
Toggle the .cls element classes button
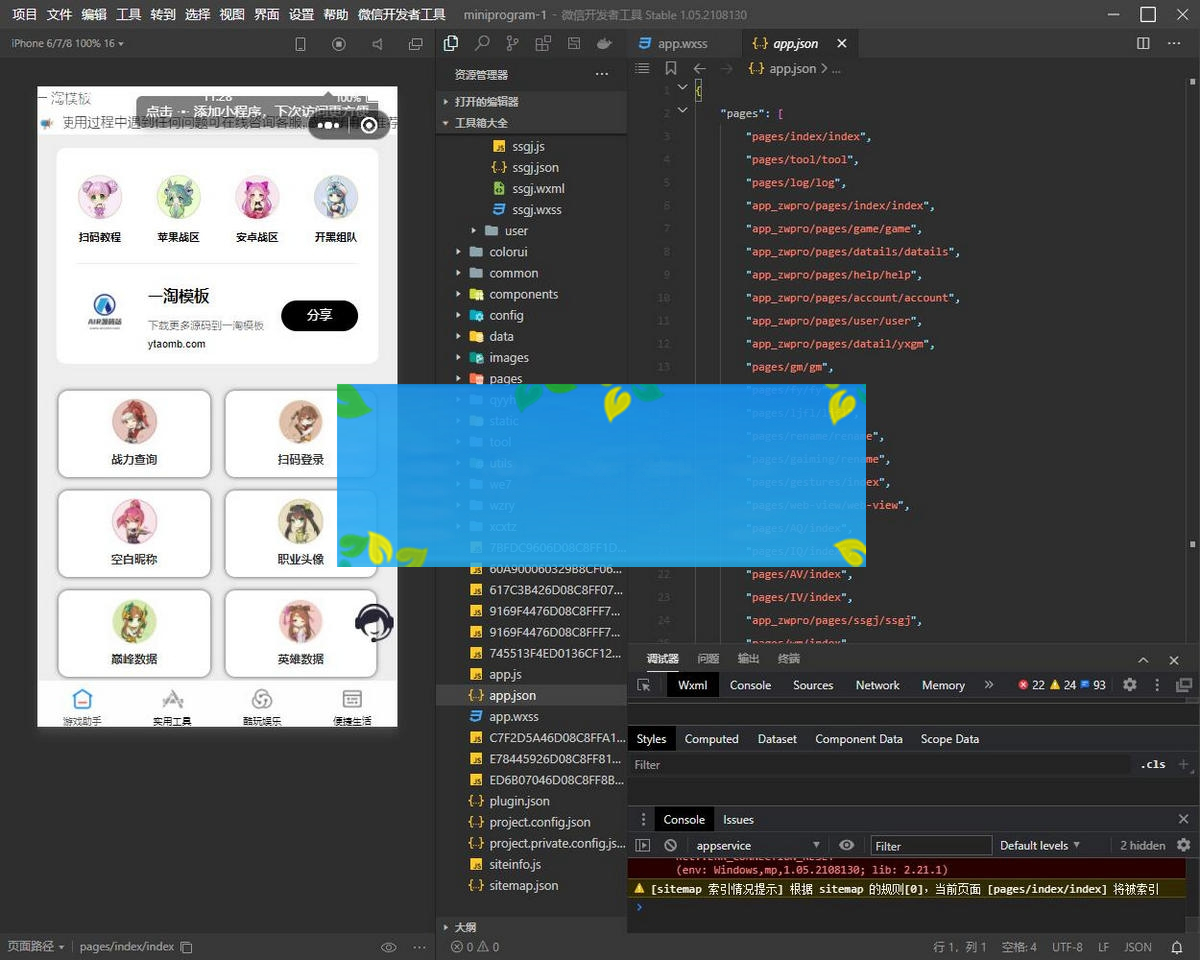tap(1153, 764)
